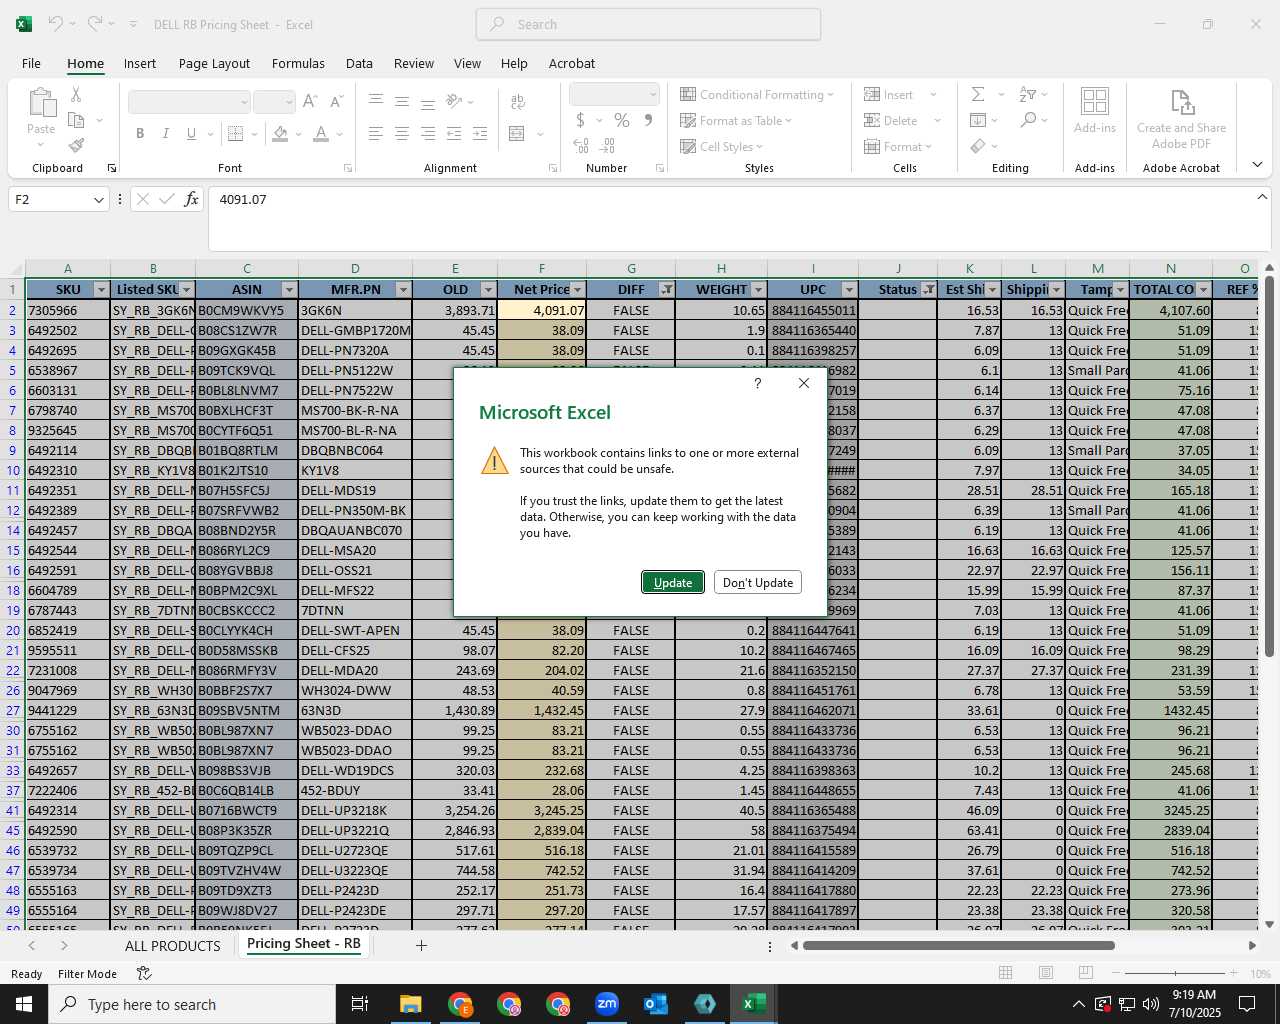Open the Conditional Formatting dropdown

coord(757,94)
